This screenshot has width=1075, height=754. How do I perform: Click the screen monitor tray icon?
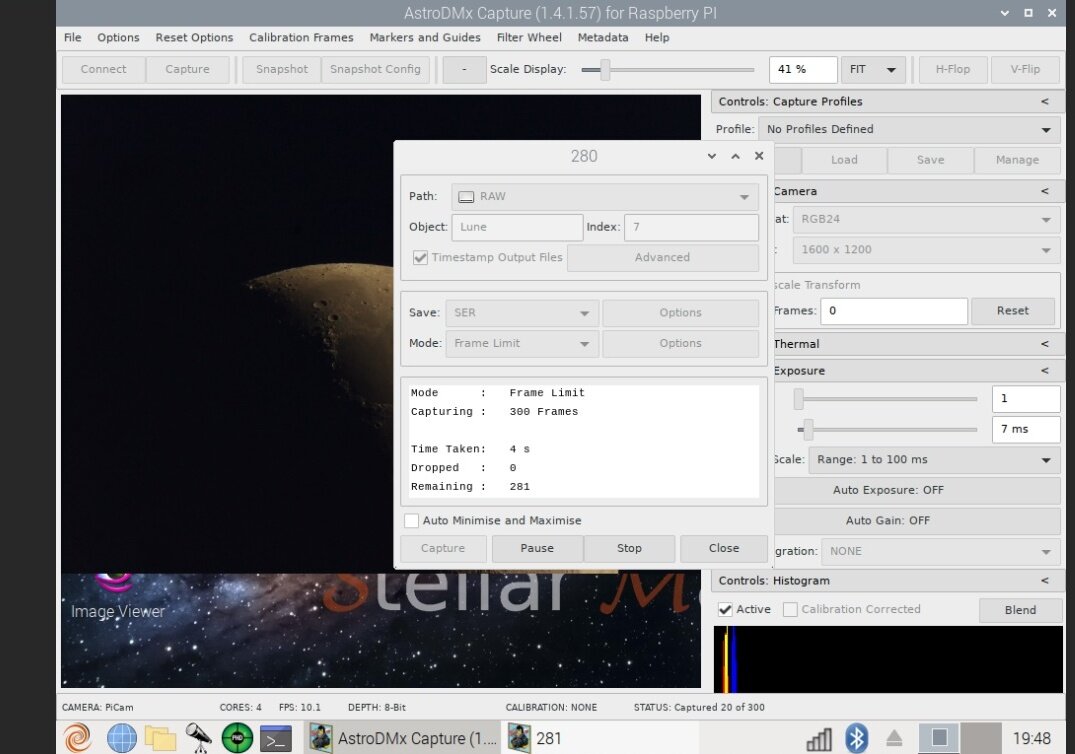click(x=939, y=738)
